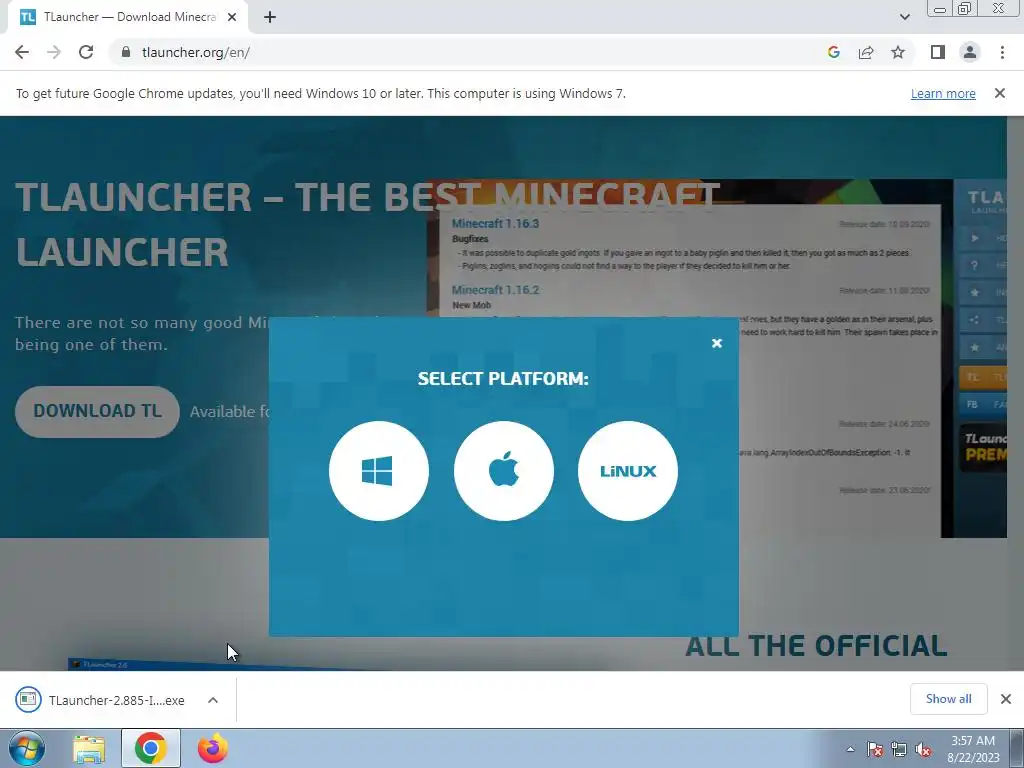Bookmark this tab with the star
This screenshot has width=1024, height=768.
898,52
